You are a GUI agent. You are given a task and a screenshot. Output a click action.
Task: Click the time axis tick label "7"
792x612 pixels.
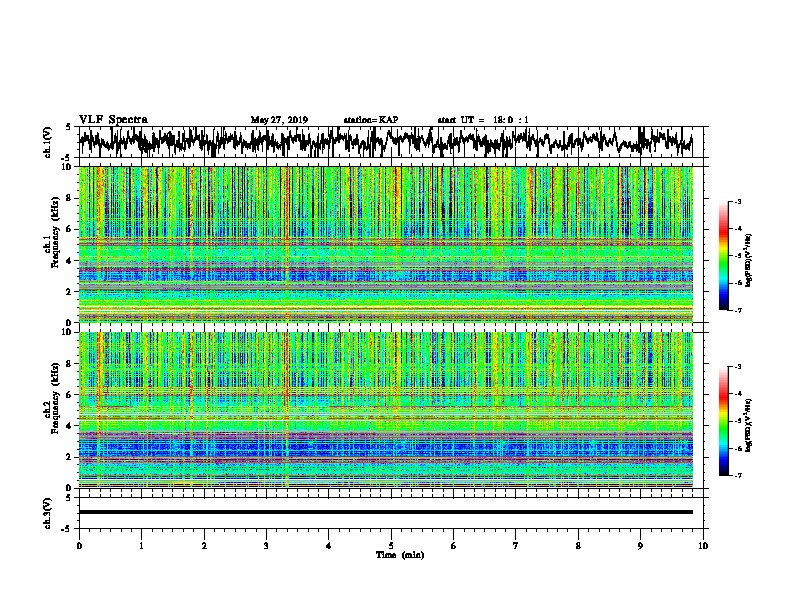(x=516, y=545)
